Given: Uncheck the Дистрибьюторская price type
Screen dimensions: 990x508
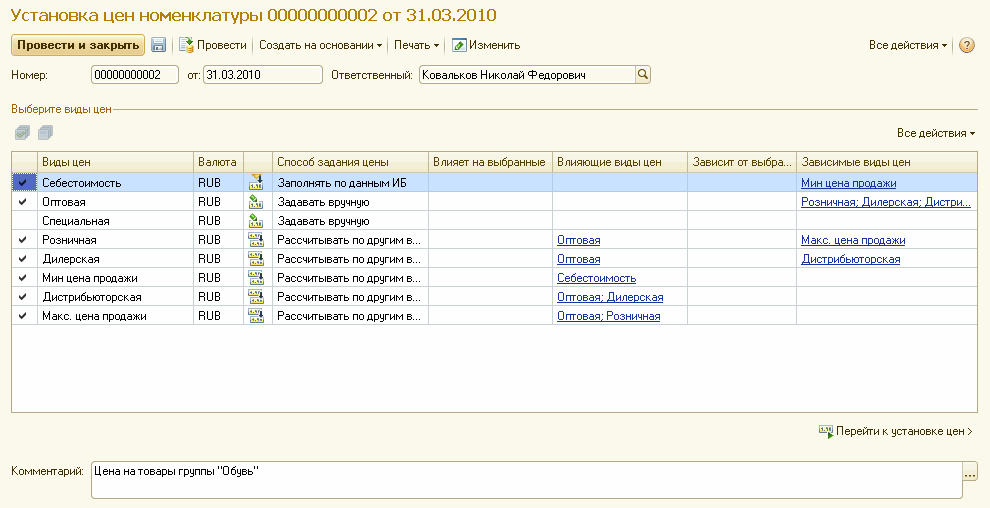Looking at the screenshot, I should coord(23,297).
